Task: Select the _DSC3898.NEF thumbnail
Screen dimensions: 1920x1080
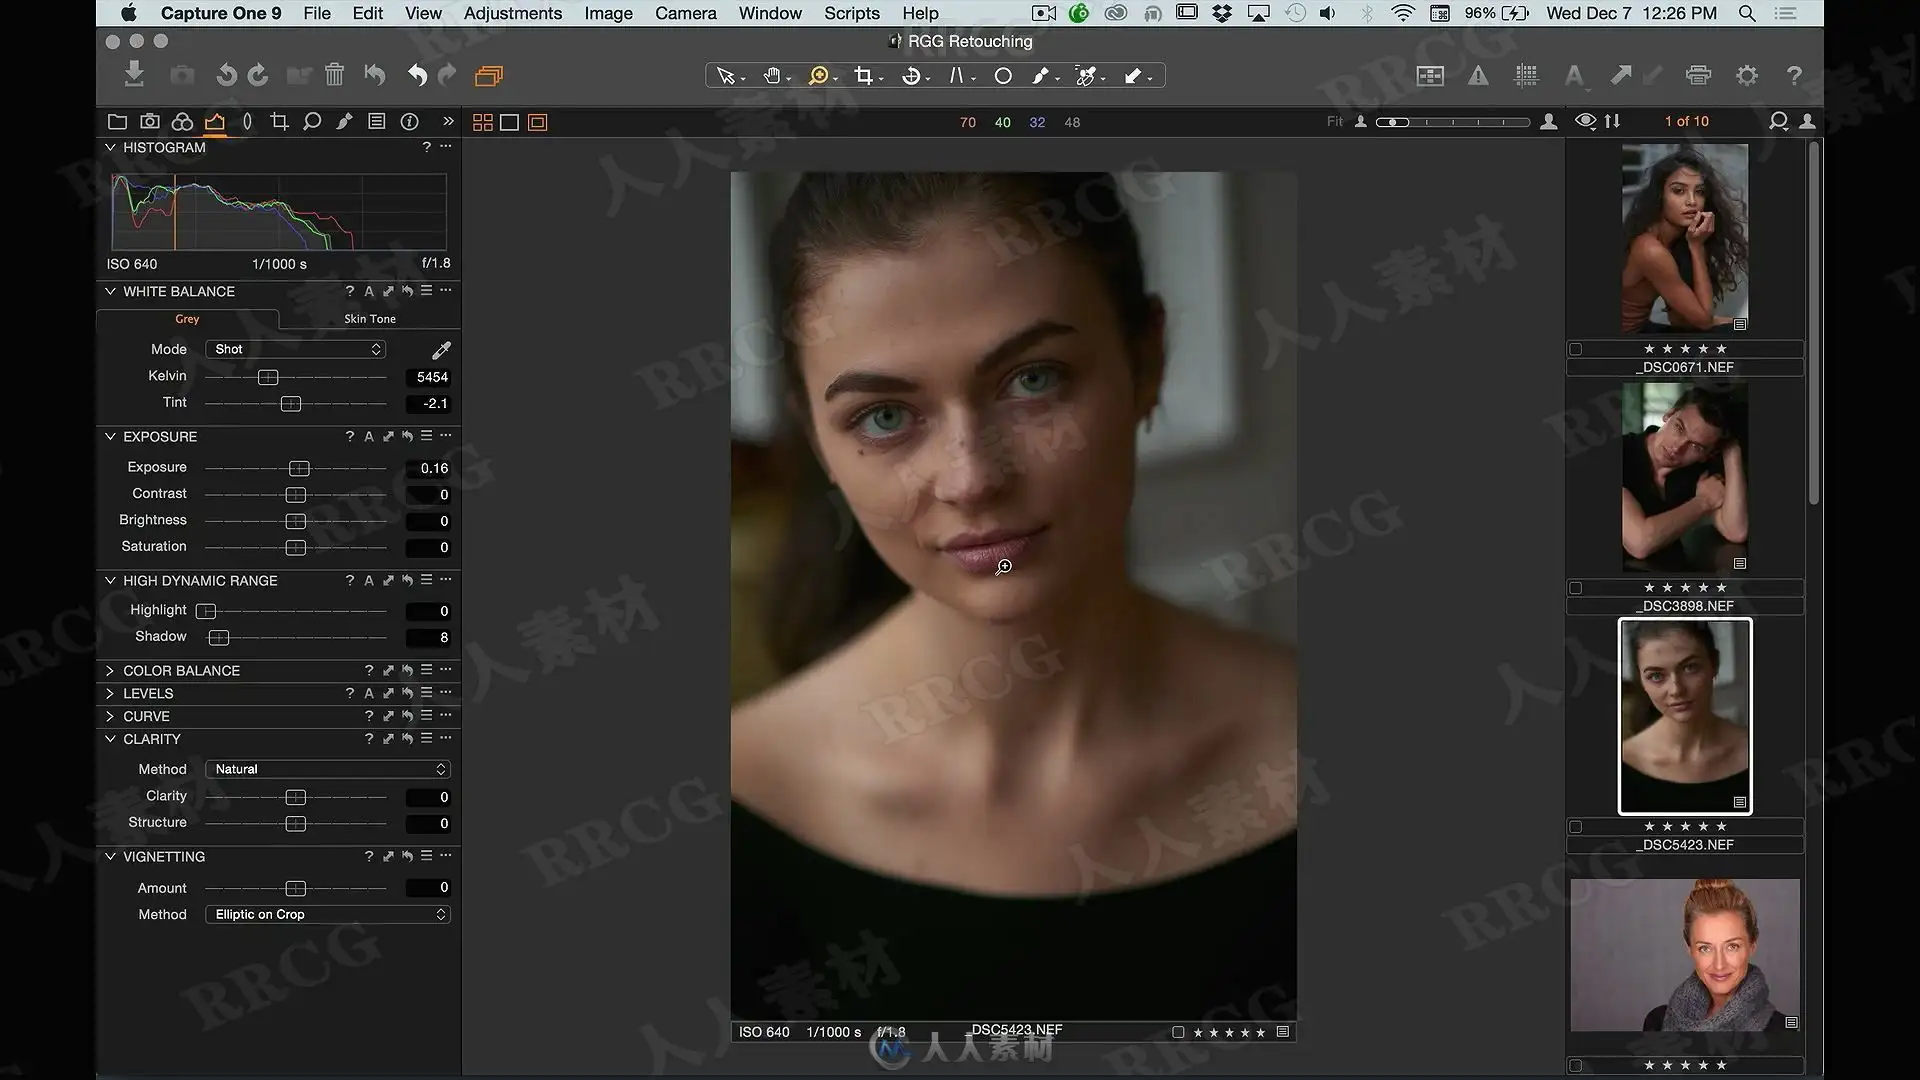Action: point(1684,477)
